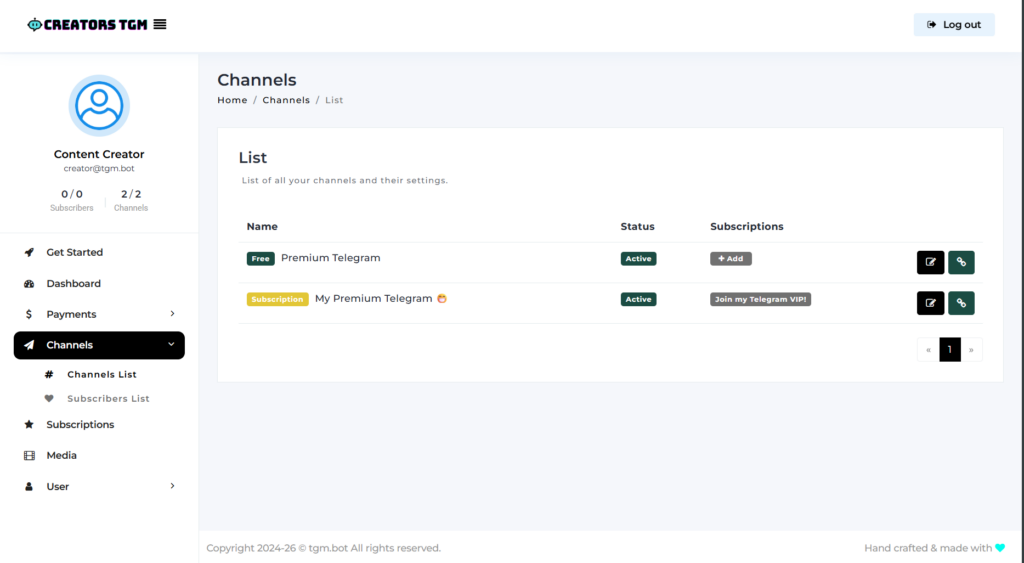Select page 1 in pagination
Screen dimensions: 1024x563
(x=950, y=349)
